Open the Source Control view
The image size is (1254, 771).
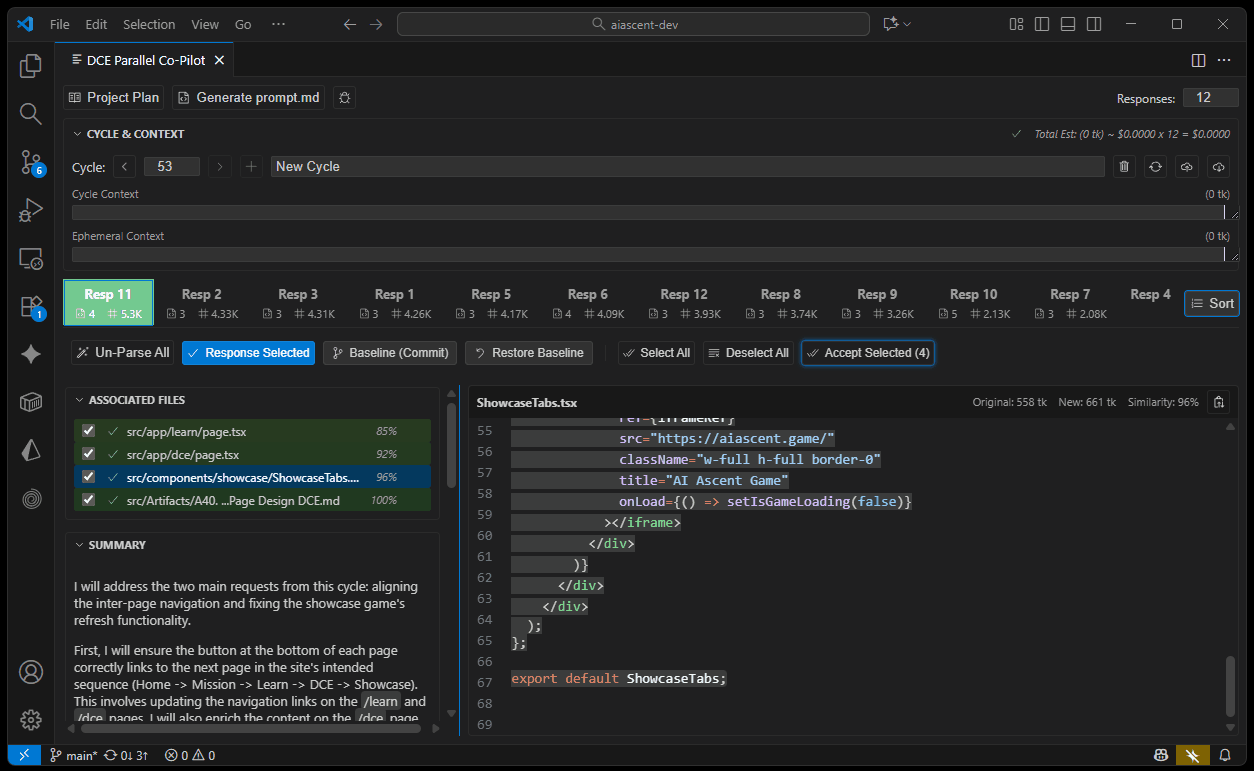tap(31, 162)
